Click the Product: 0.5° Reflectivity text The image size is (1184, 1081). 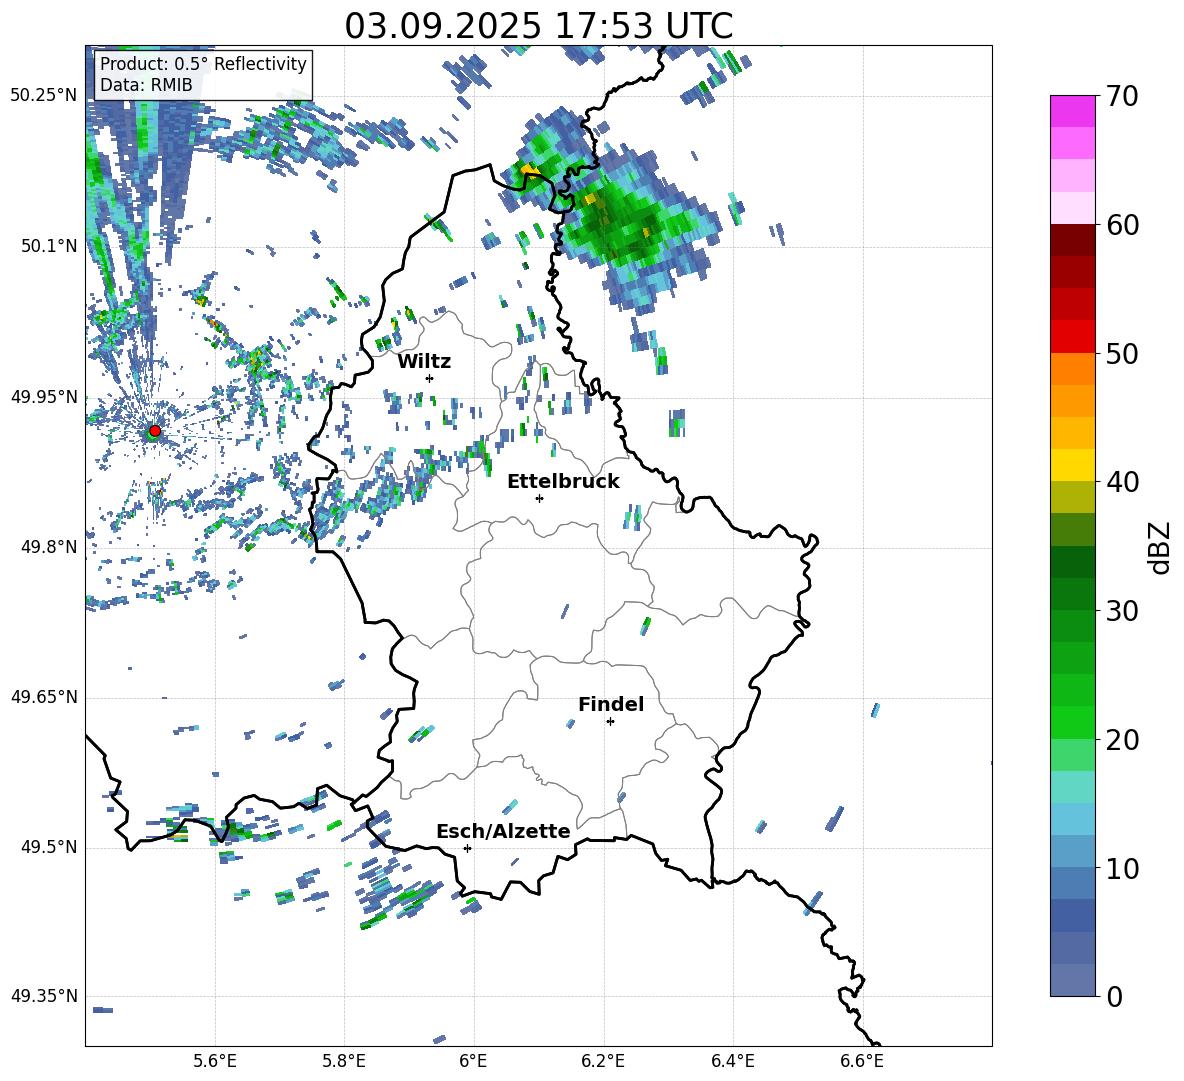coord(203,64)
